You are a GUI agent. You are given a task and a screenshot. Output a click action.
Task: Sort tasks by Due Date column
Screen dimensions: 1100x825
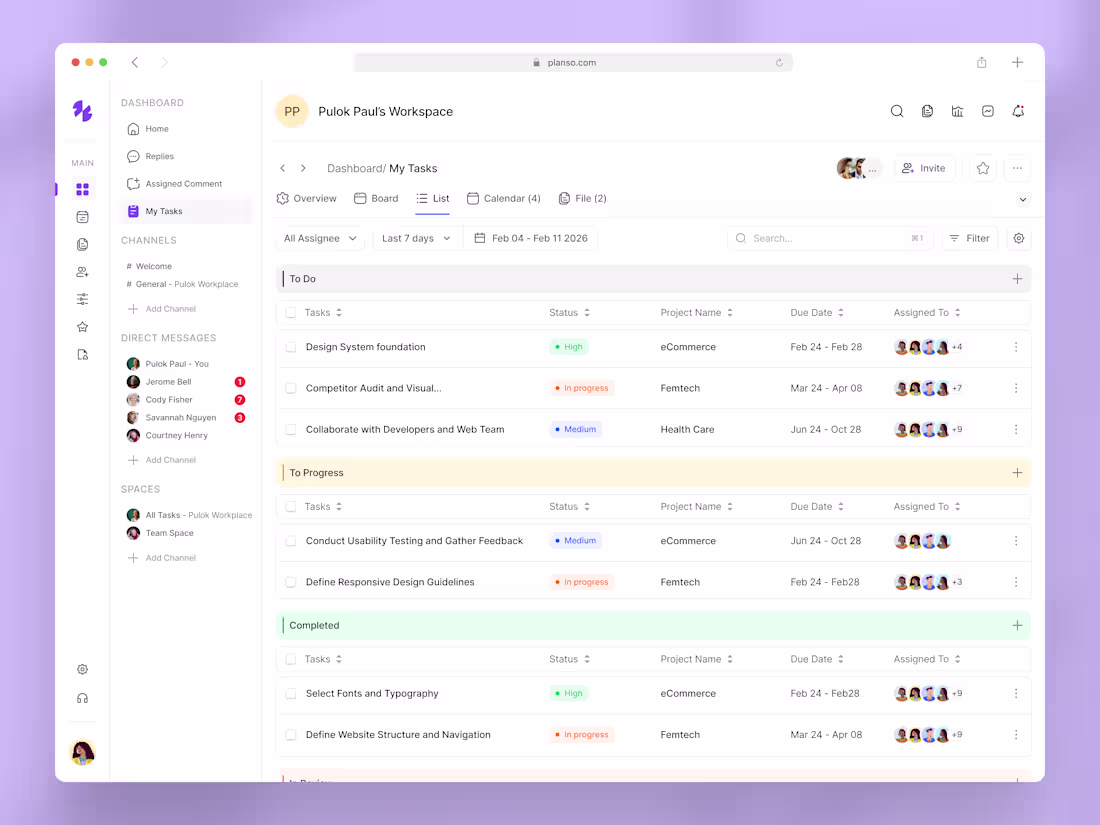[817, 312]
